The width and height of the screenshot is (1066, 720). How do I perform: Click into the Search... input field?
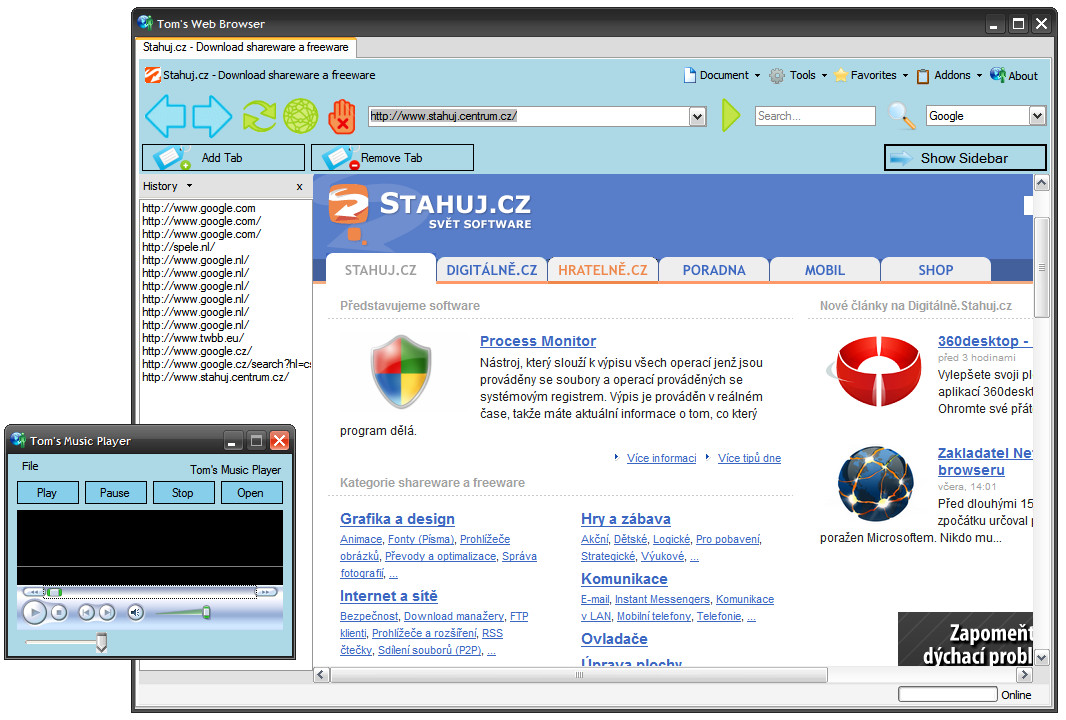click(815, 116)
